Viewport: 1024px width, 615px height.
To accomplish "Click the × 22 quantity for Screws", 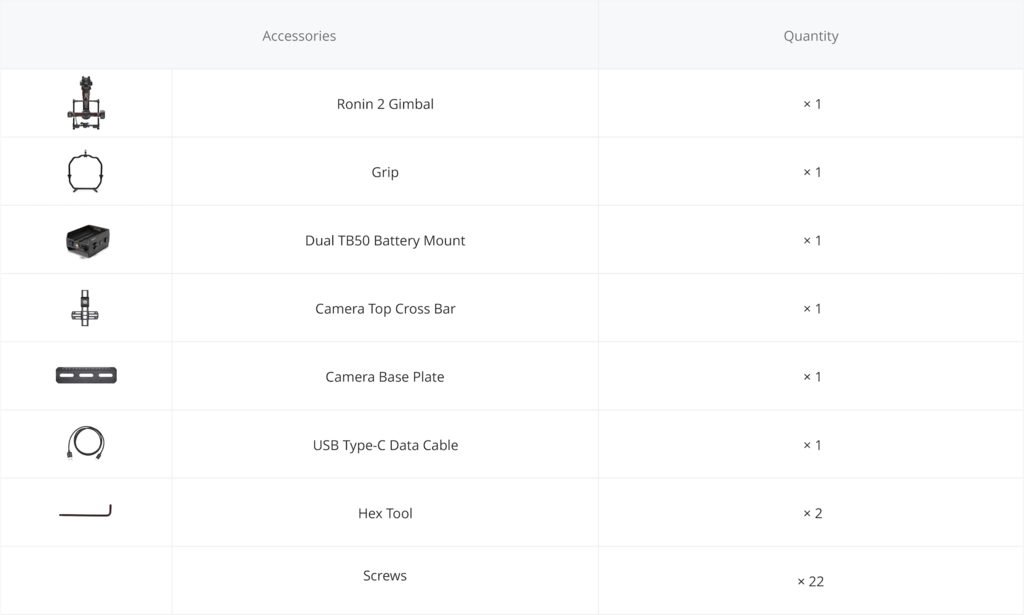I will [x=811, y=581].
